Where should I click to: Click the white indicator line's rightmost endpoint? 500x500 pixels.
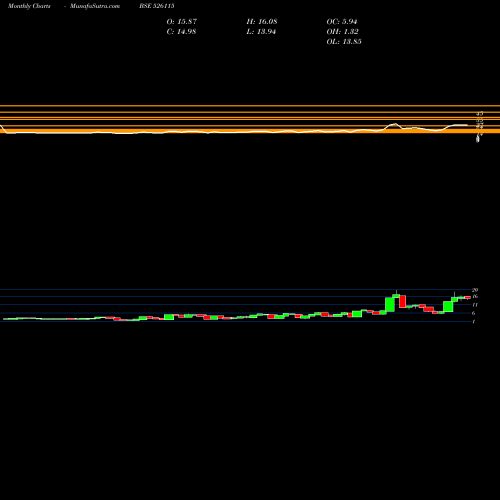click(x=467, y=125)
